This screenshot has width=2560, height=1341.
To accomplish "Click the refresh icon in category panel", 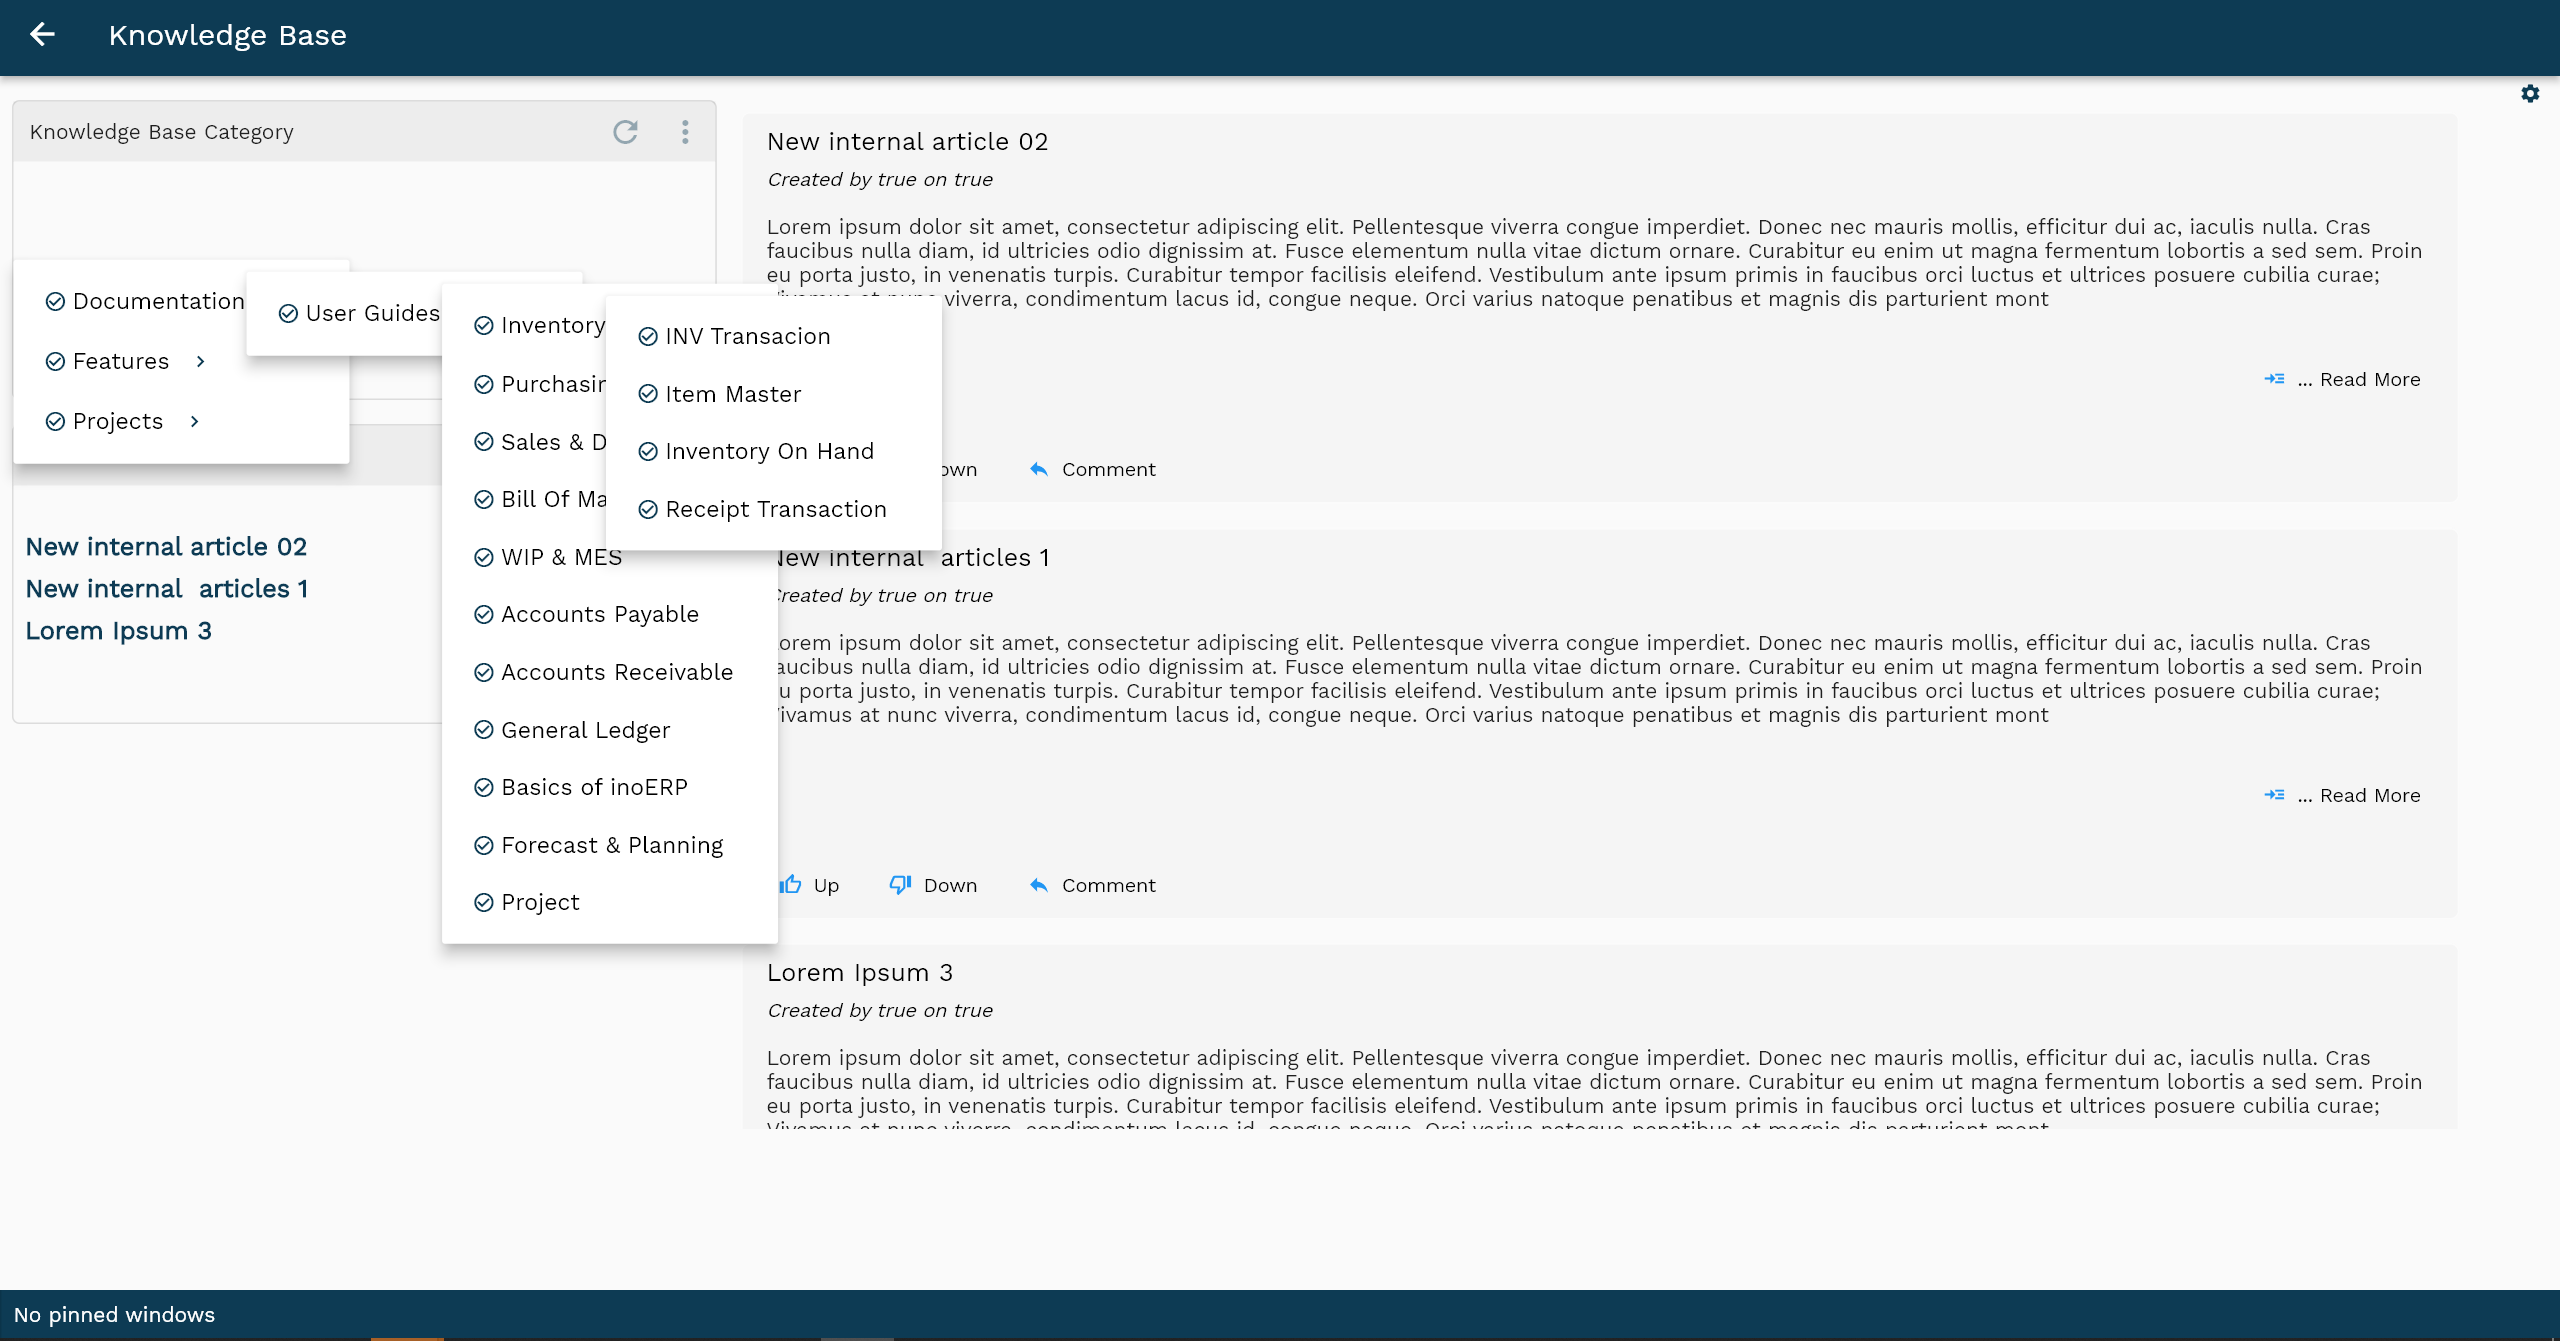I will tap(625, 132).
